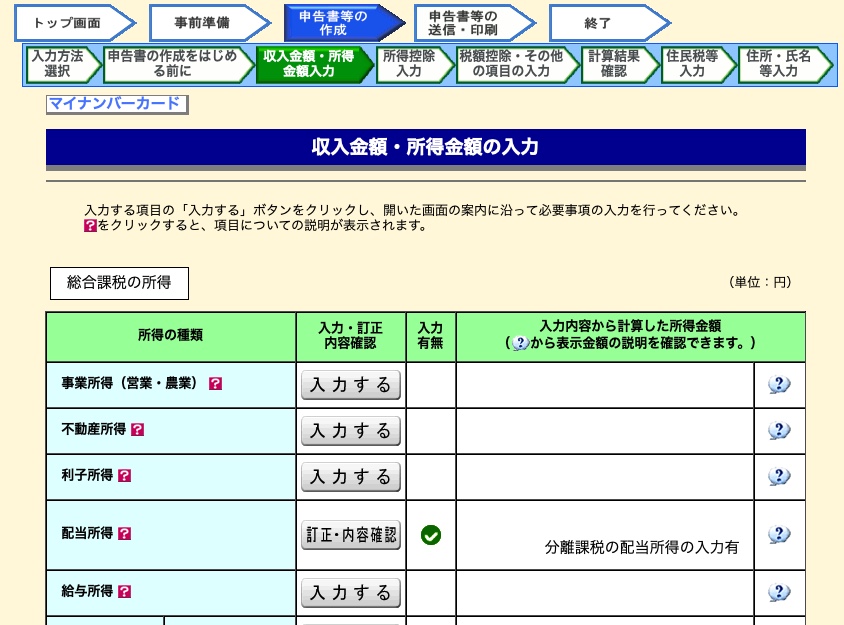
Task: Show amount explanation bubble in 給与所得 row
Action: 779,592
